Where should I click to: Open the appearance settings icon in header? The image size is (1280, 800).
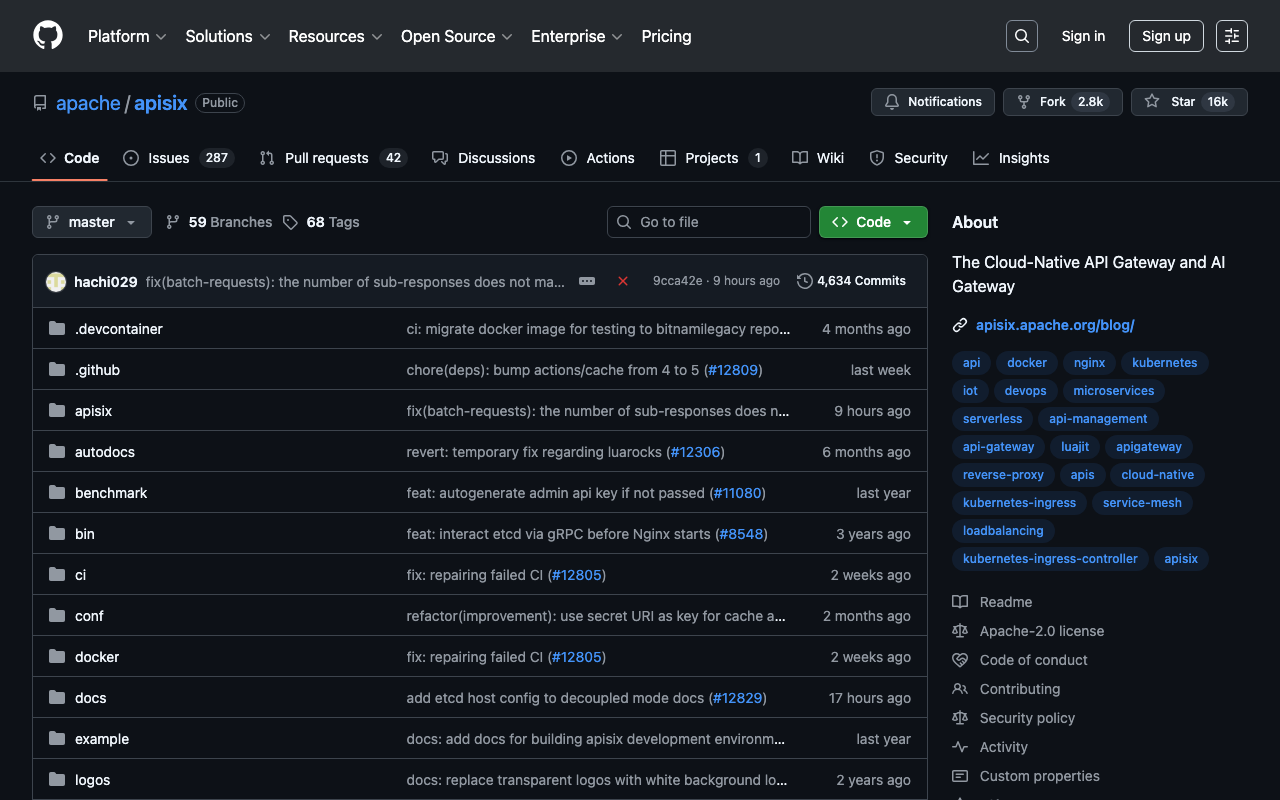[1231, 36]
